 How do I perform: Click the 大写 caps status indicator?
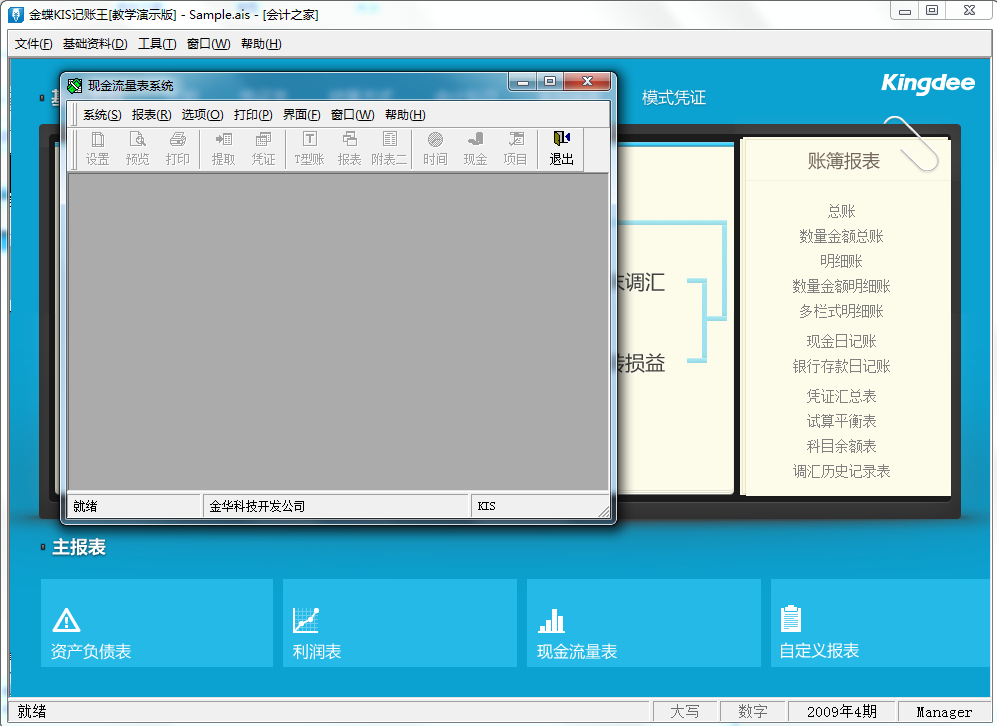(x=685, y=712)
